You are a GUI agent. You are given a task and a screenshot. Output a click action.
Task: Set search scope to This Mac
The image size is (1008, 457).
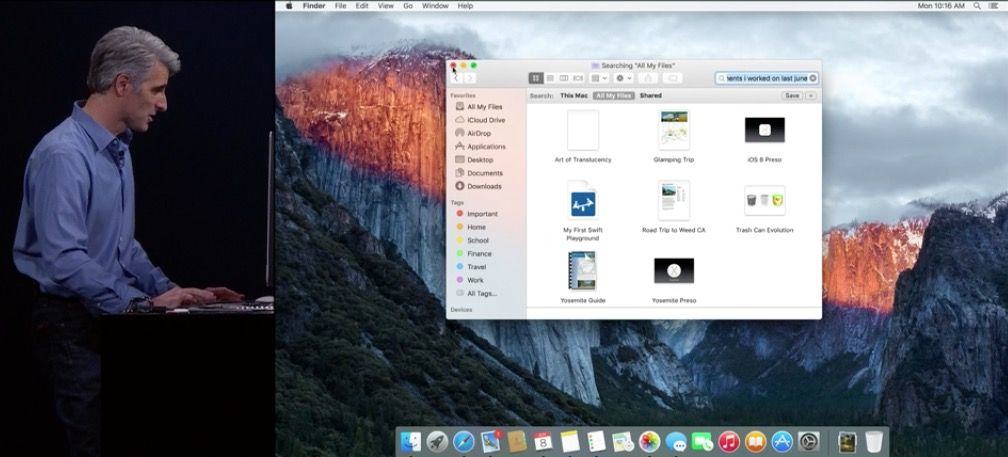click(573, 96)
